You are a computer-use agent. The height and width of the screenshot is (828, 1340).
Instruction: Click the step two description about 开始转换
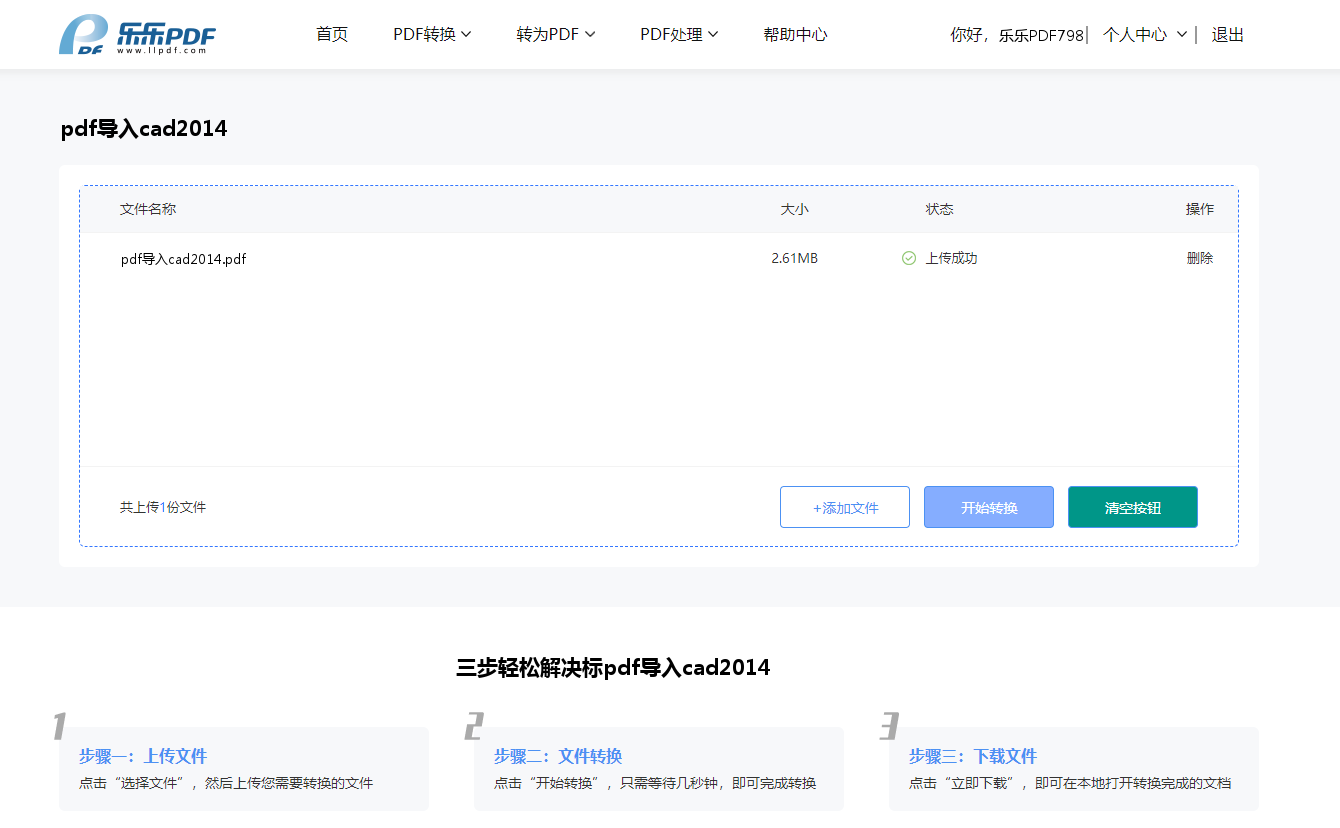click(x=655, y=783)
